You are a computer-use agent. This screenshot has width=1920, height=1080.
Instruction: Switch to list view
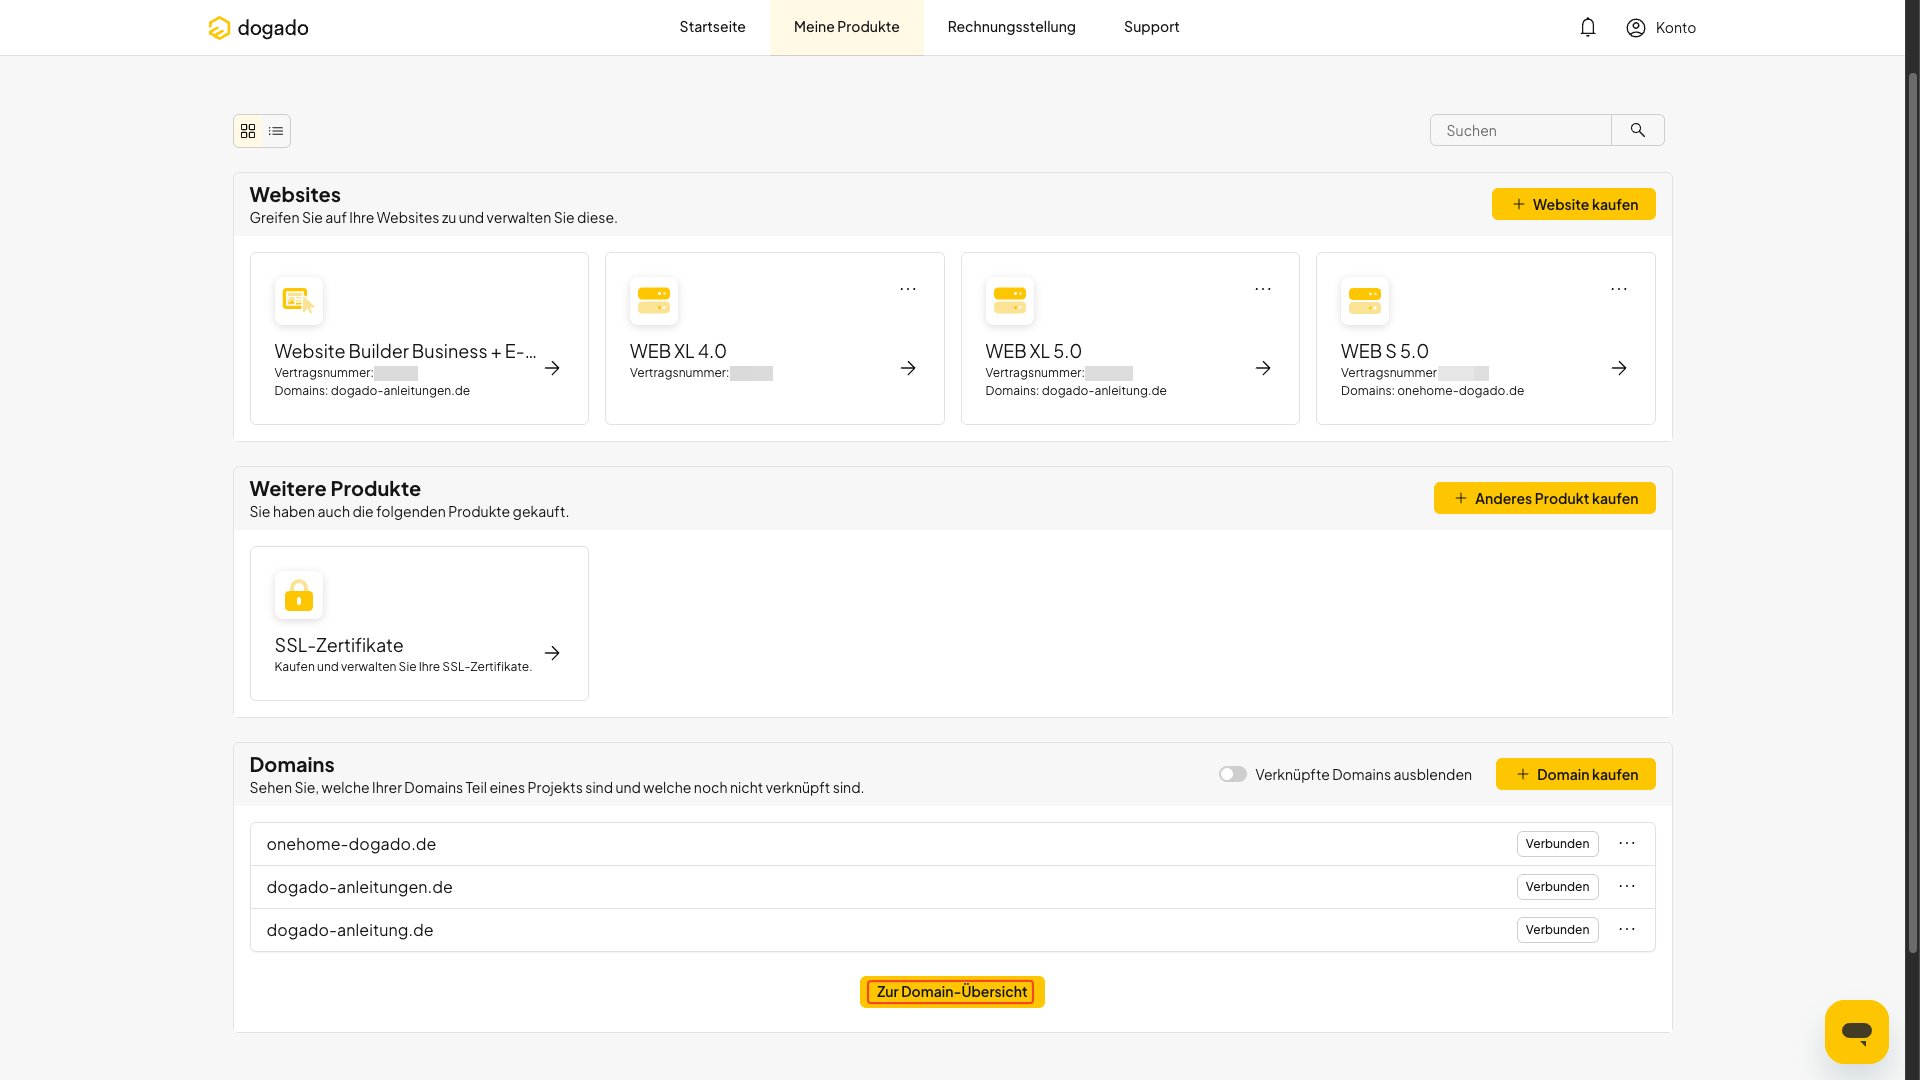276,131
